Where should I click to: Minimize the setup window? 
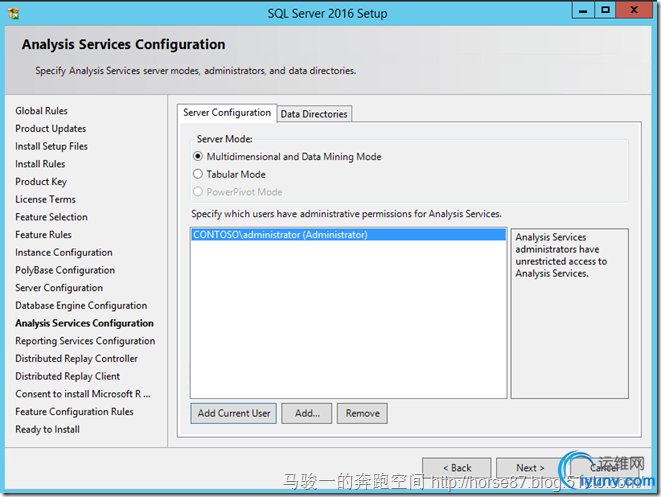[x=583, y=10]
